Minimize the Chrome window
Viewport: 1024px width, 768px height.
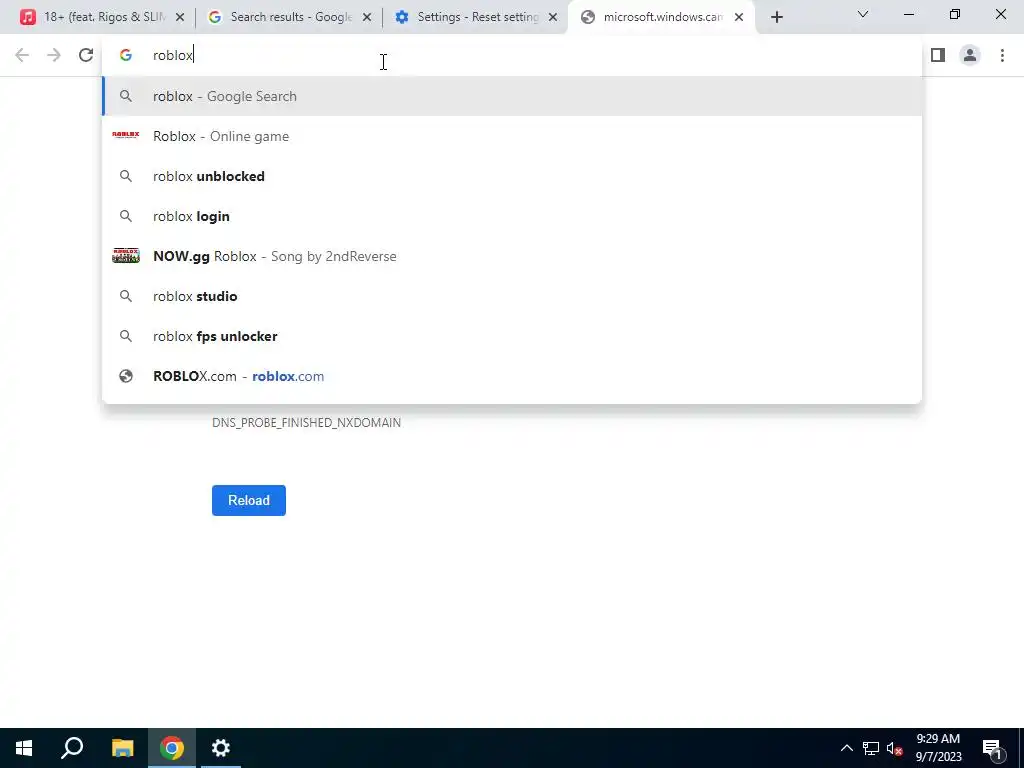pyautogui.click(x=908, y=14)
